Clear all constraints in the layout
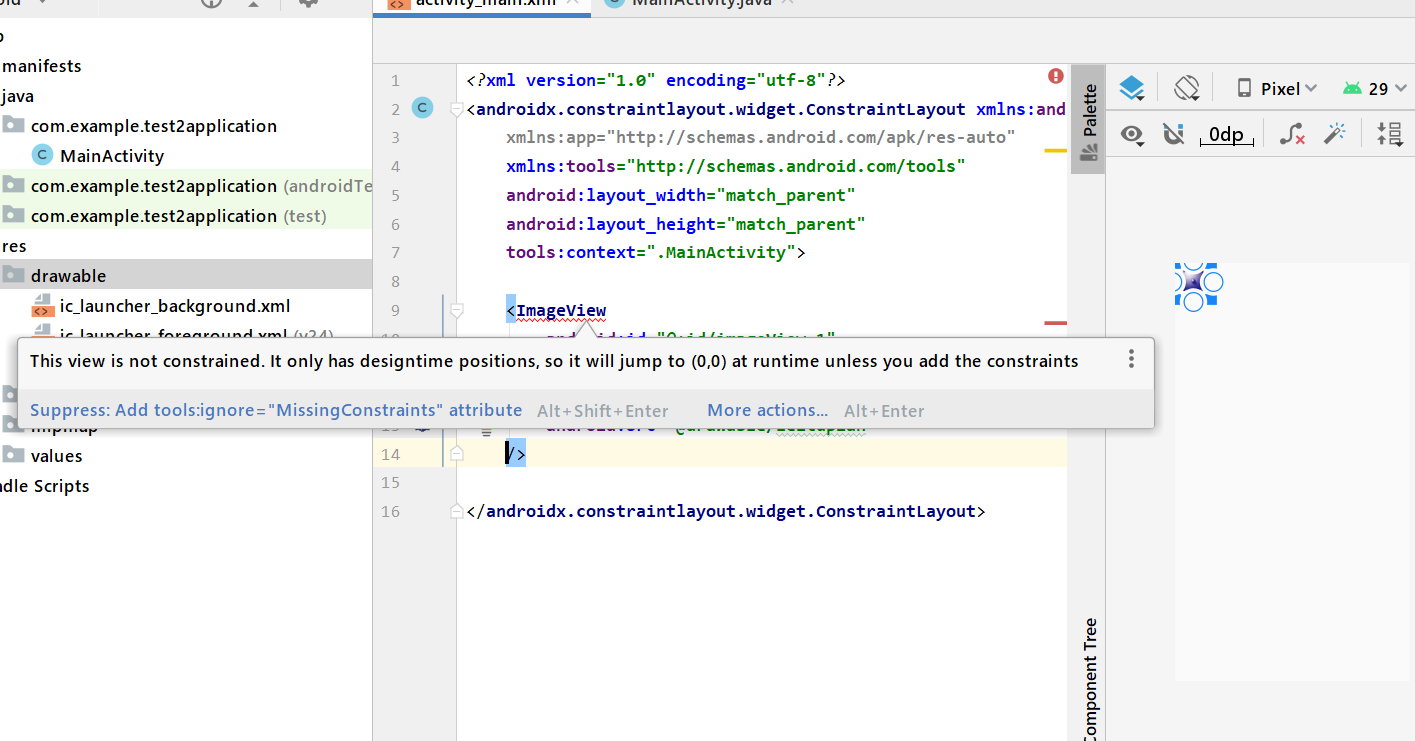Image resolution: width=1415 pixels, height=741 pixels. (1292, 134)
